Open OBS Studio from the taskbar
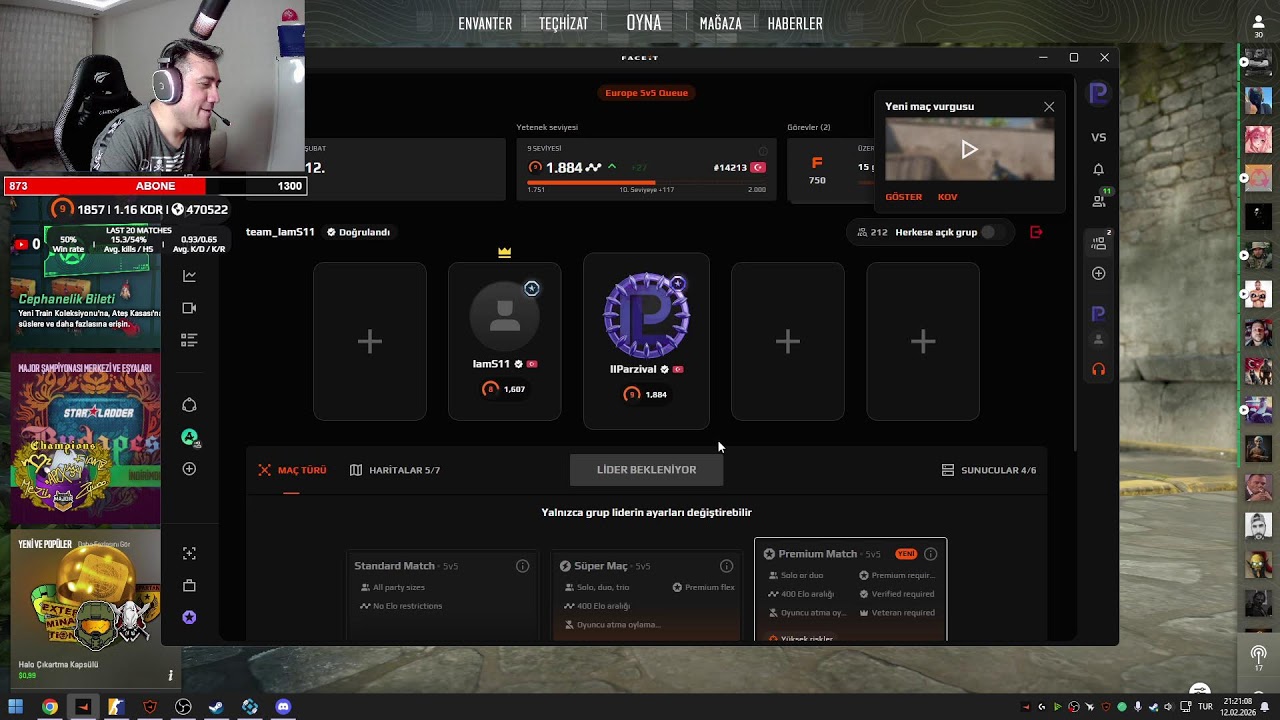Screen dimensions: 1280x720 (x=183, y=707)
